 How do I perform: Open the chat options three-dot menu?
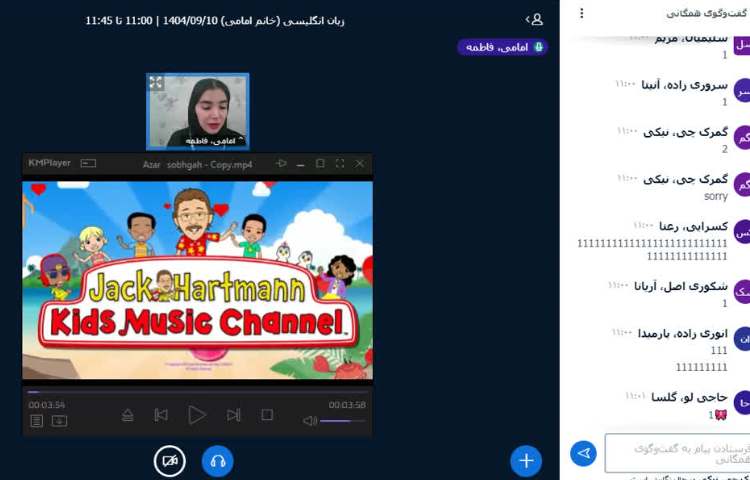tap(582, 13)
